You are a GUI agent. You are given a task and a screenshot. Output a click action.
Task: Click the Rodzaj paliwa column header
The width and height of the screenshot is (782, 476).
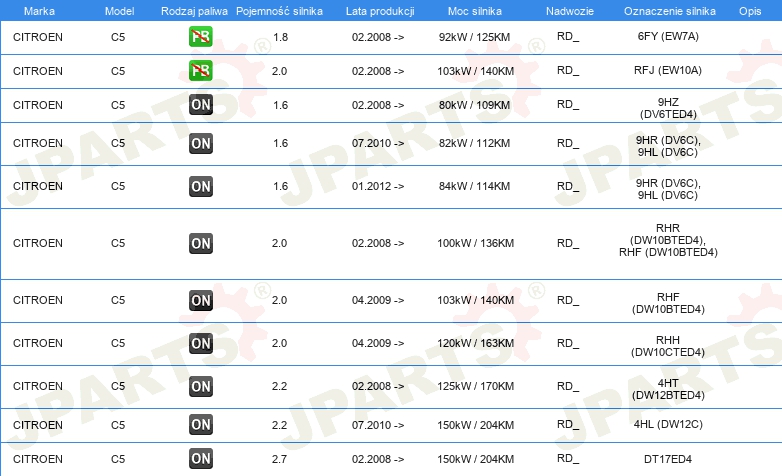pyautogui.click(x=194, y=11)
